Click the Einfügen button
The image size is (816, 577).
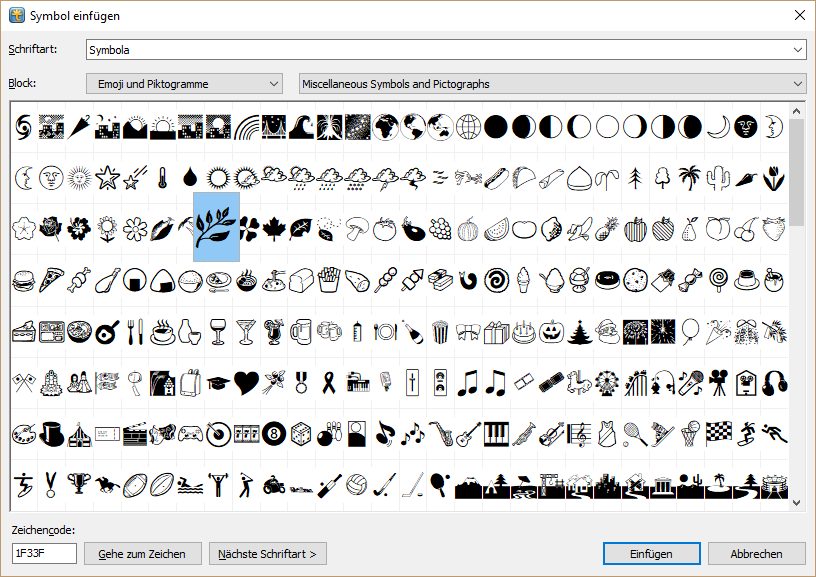pyautogui.click(x=651, y=553)
